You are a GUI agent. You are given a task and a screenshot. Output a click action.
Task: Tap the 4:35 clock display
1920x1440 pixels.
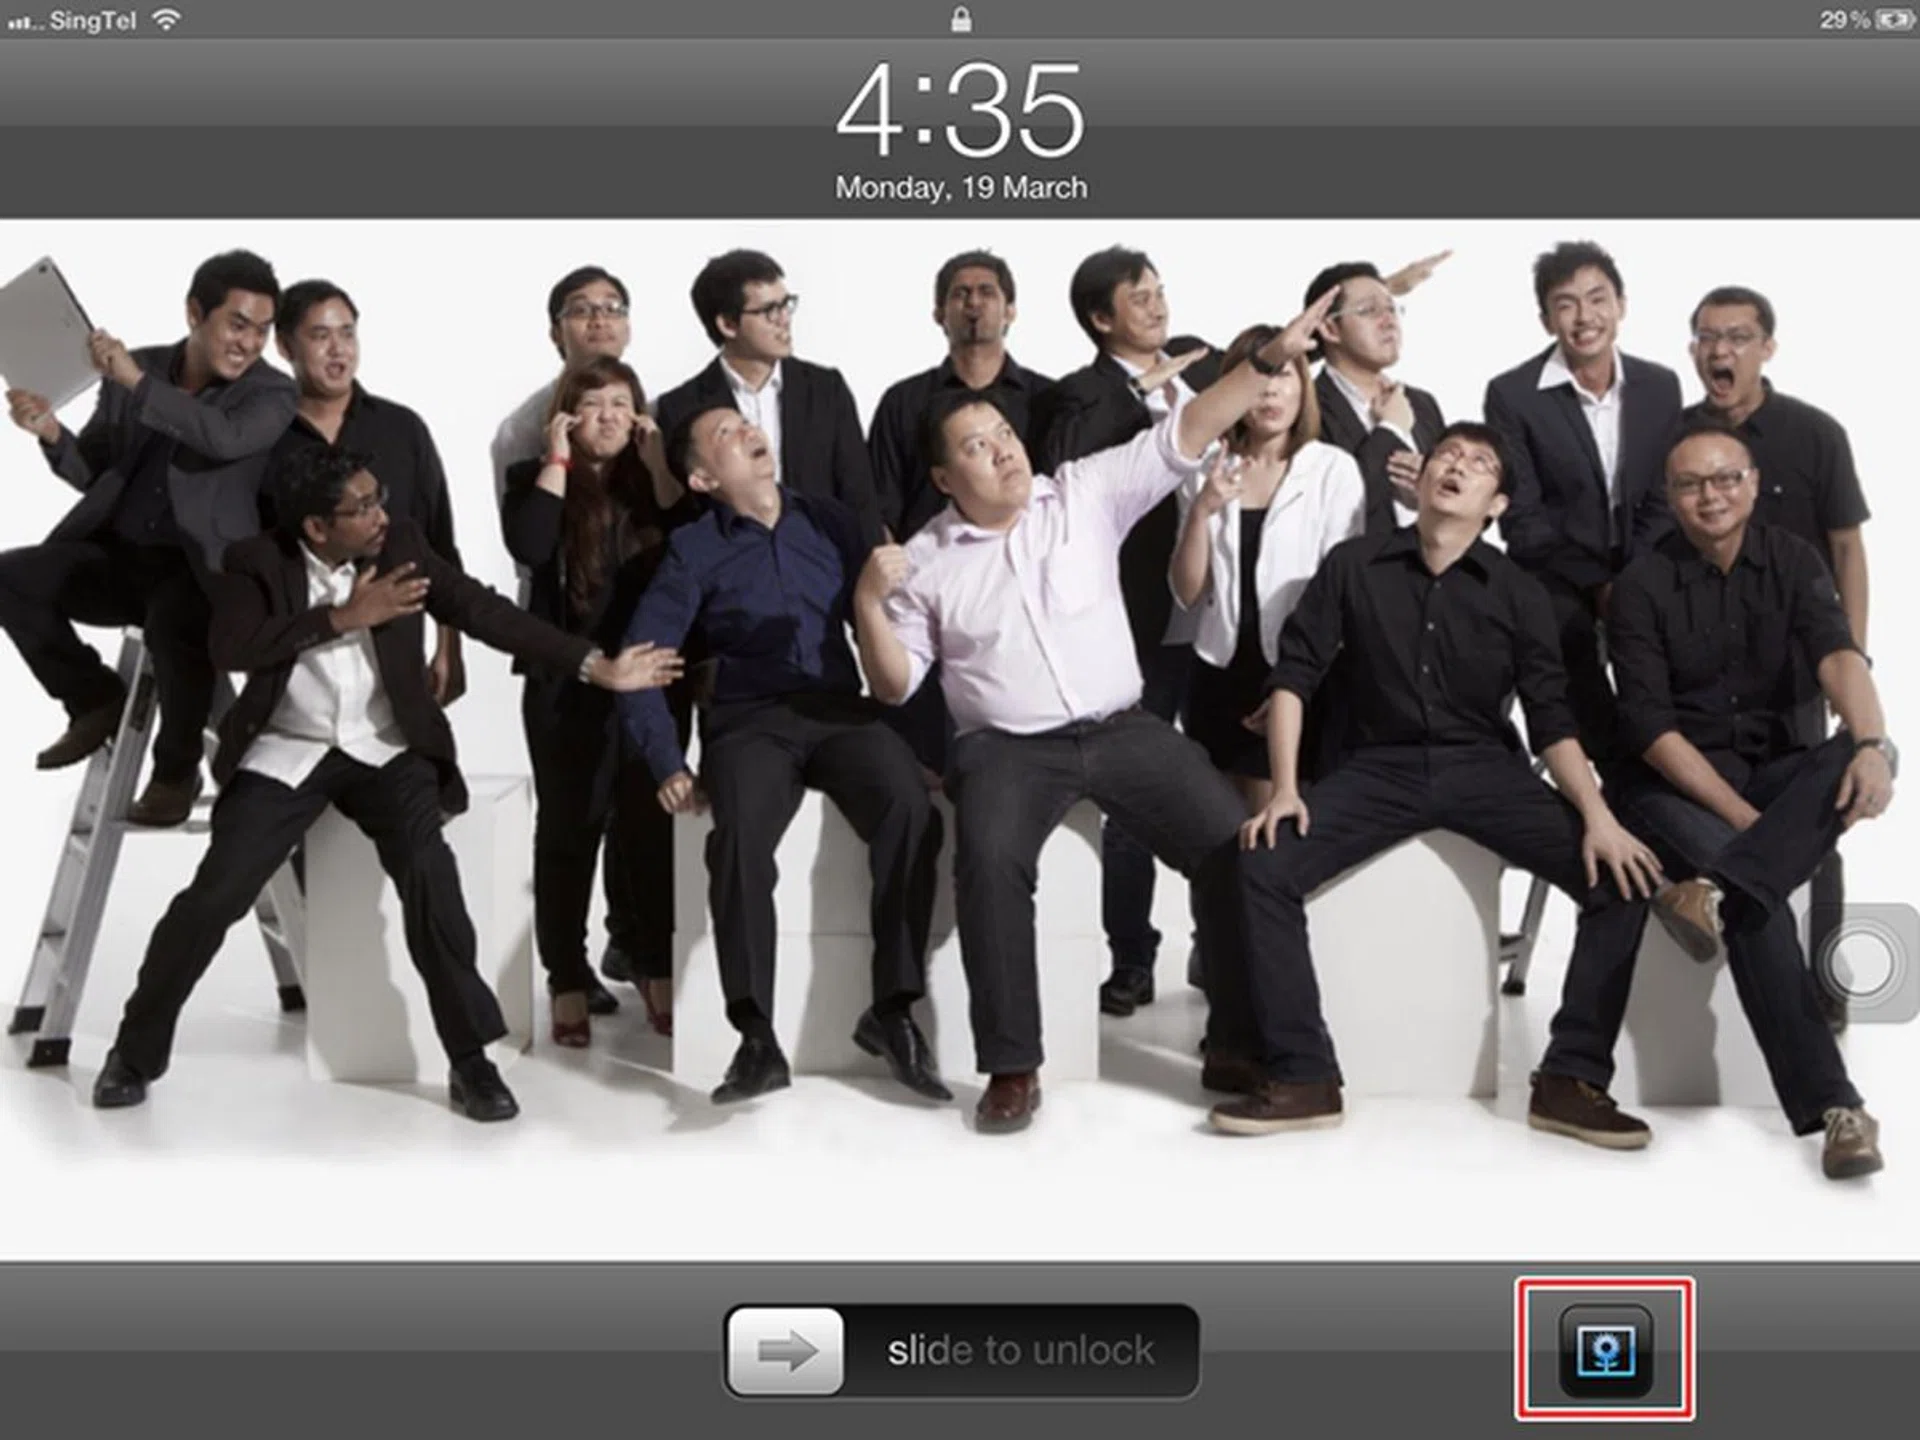click(960, 110)
